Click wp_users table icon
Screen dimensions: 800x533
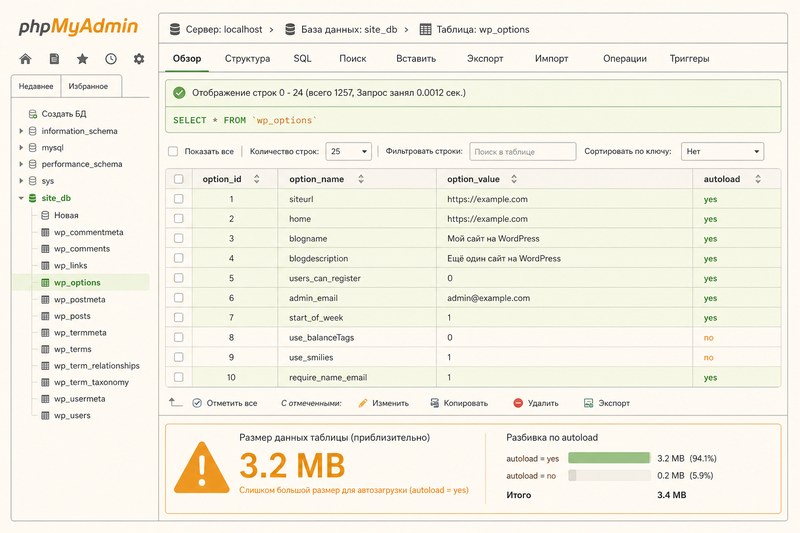point(45,415)
